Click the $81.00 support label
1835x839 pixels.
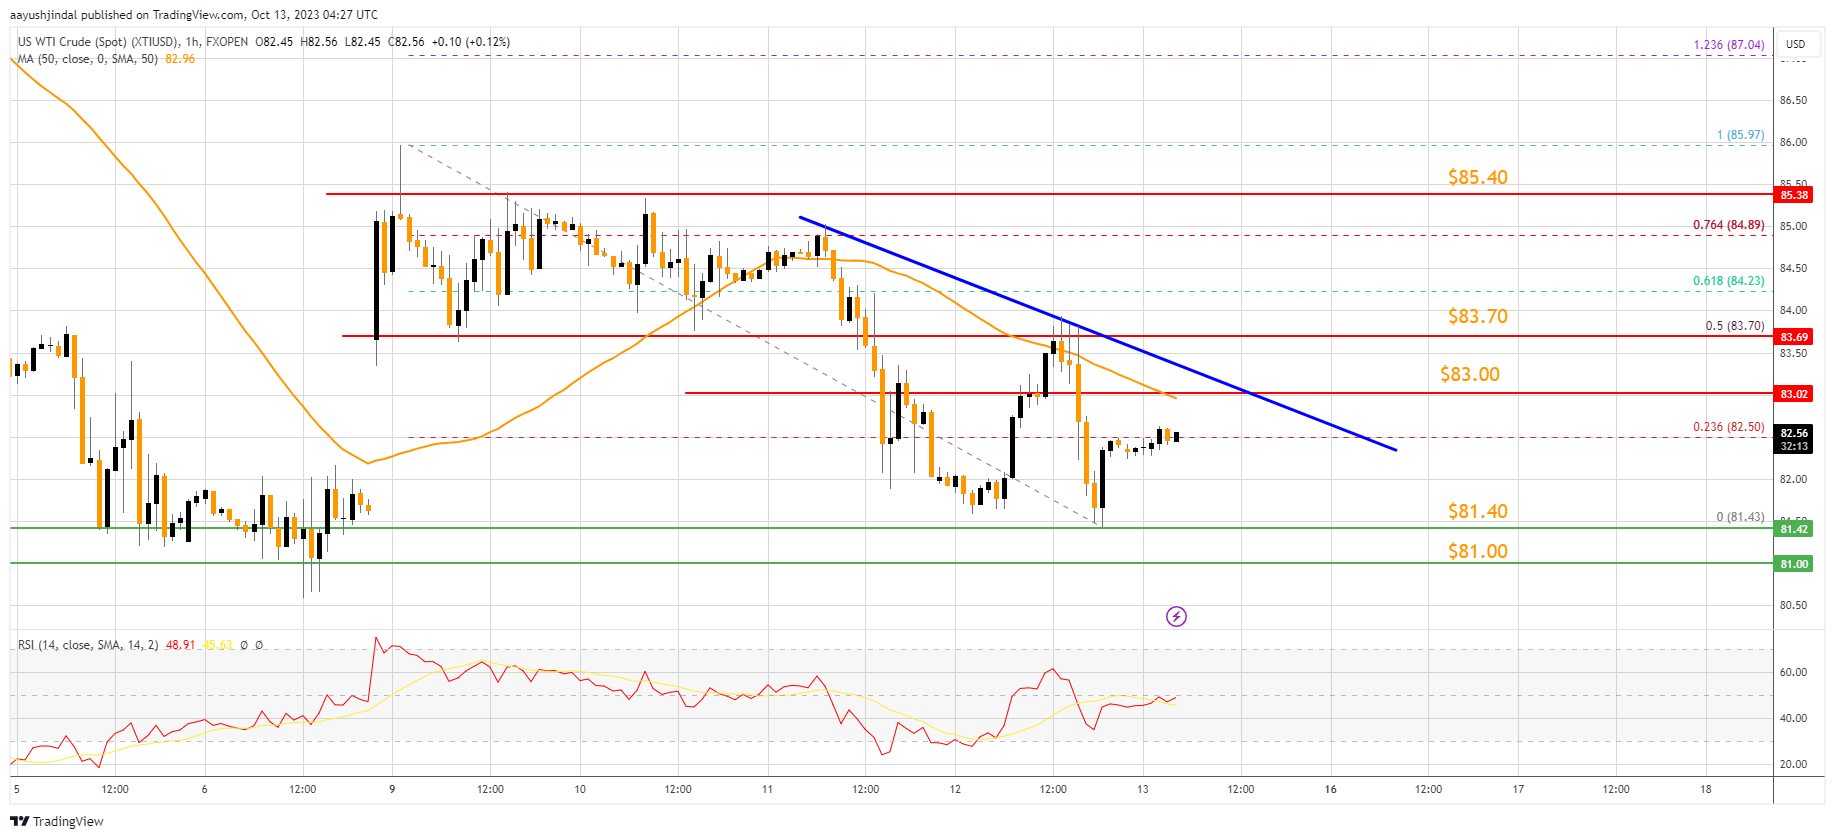pyautogui.click(x=1478, y=551)
